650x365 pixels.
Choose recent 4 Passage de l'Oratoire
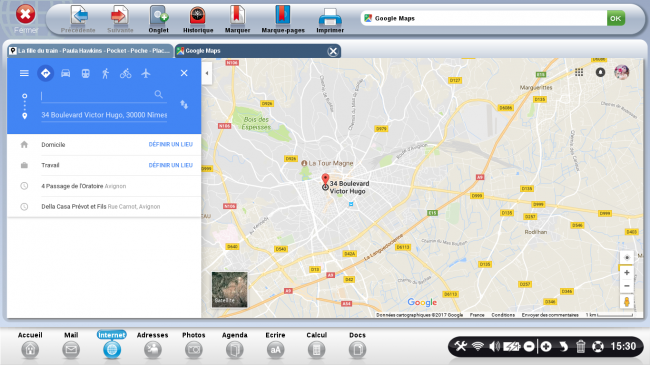tap(104, 186)
